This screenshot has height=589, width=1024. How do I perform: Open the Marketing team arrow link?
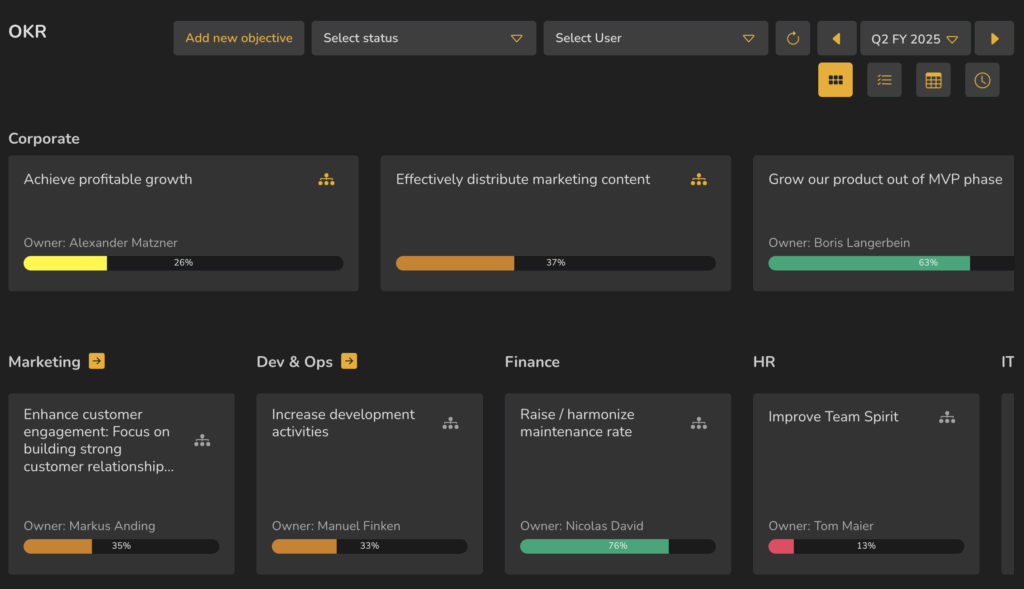[97, 361]
